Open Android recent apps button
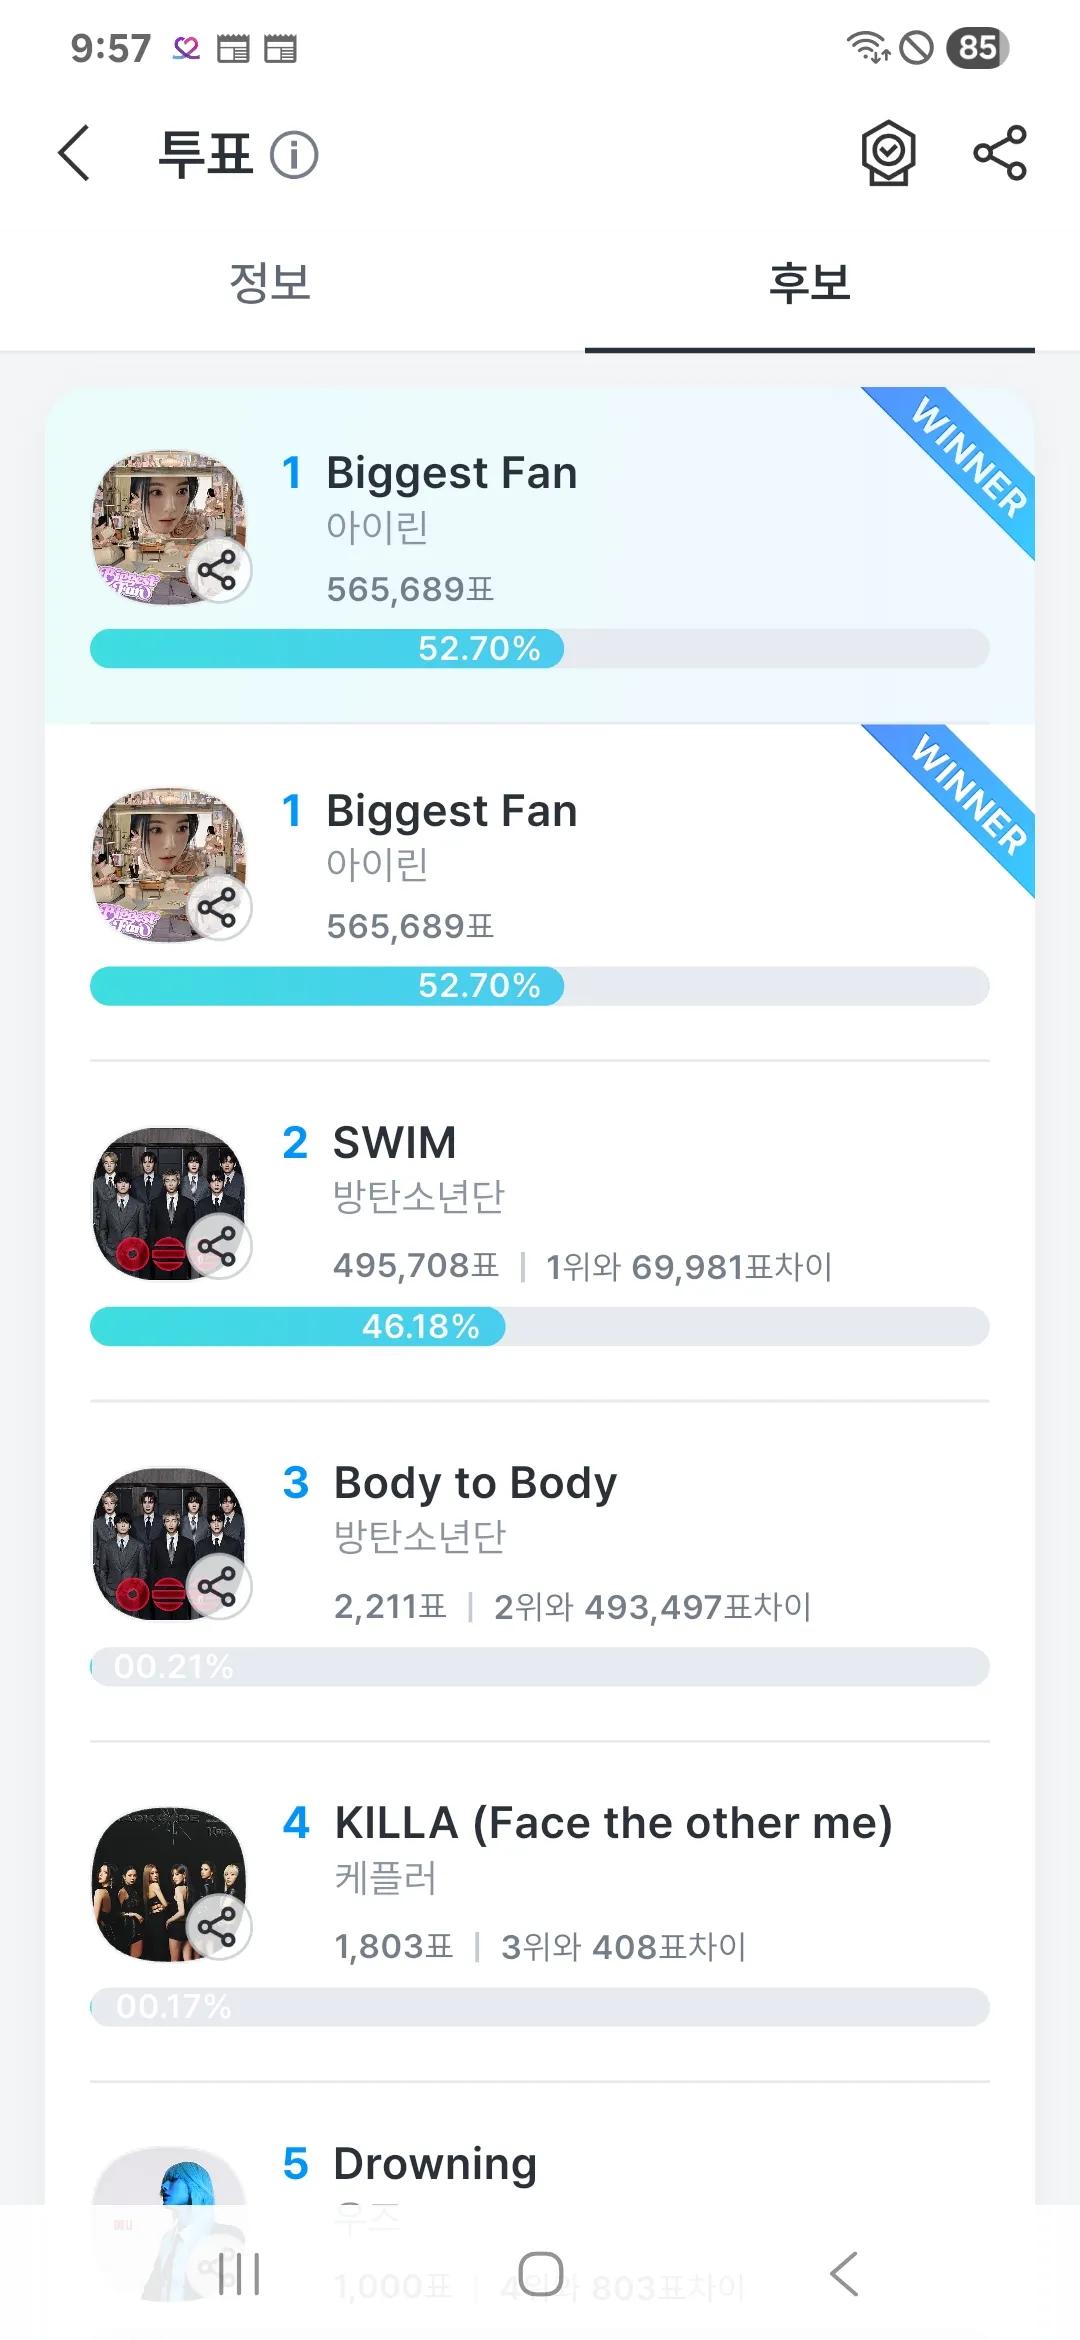The width and height of the screenshot is (1080, 2340). pos(239,2274)
